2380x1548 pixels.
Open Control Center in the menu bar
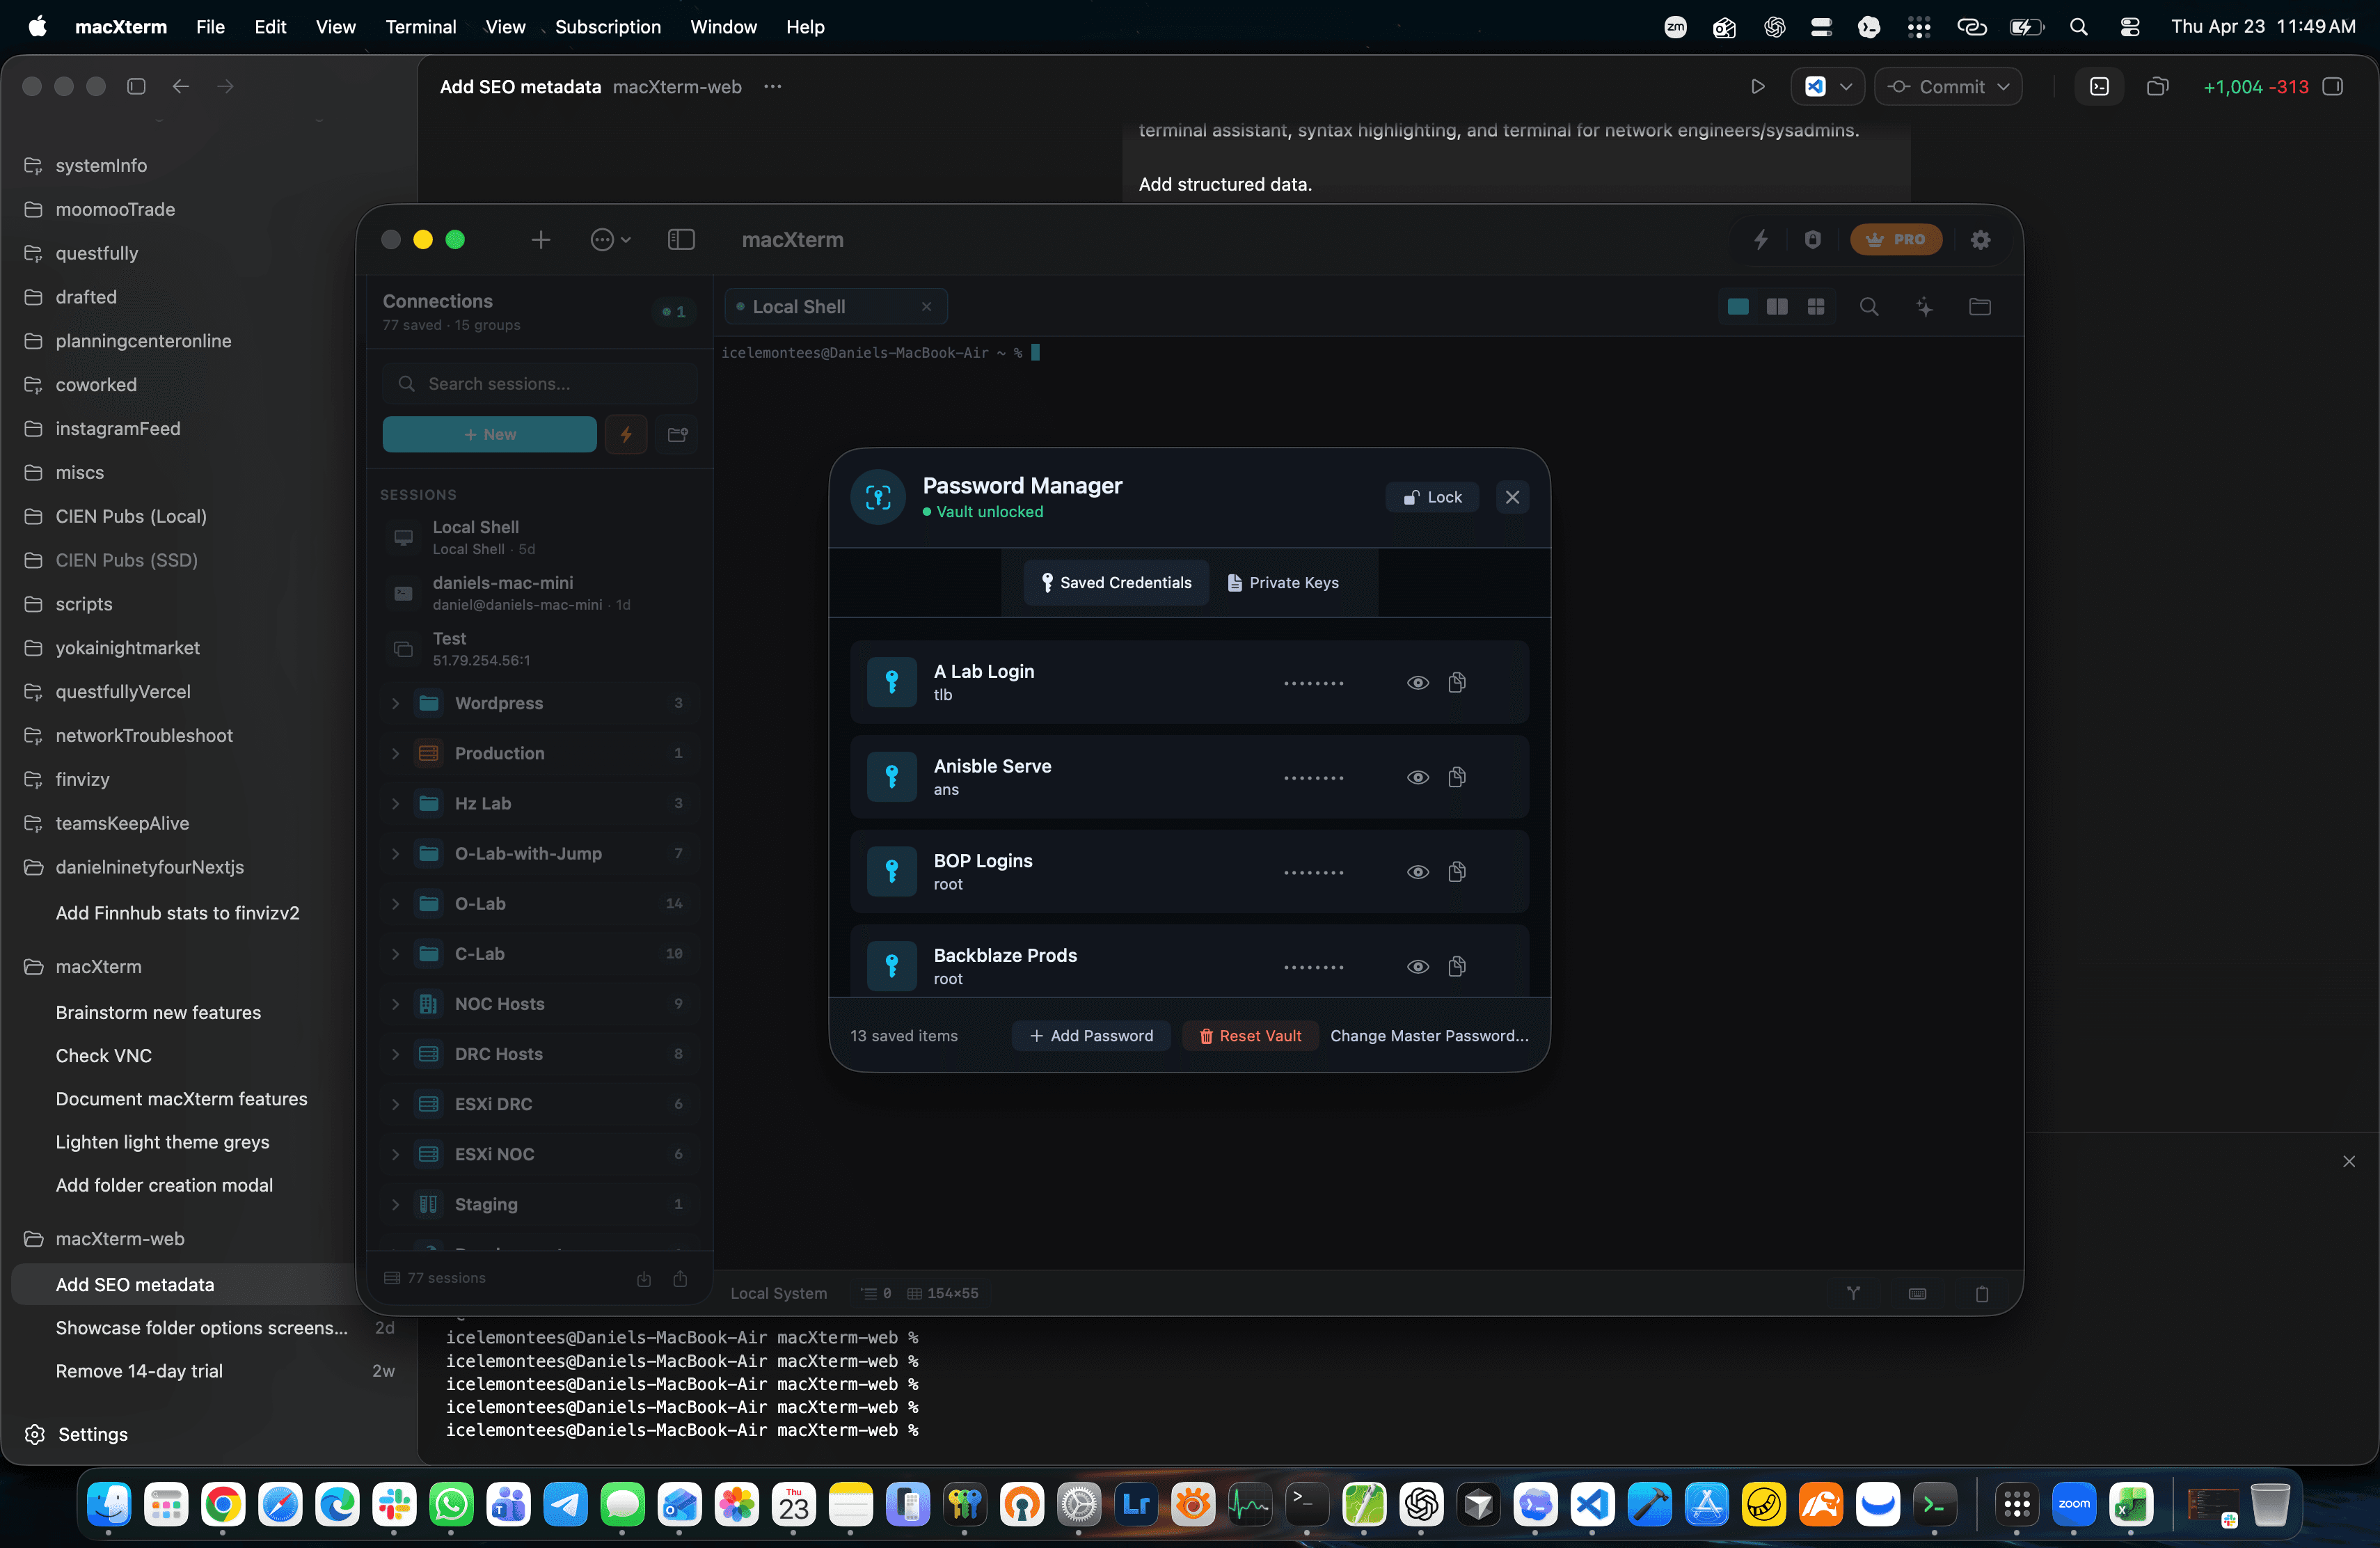2129,27
